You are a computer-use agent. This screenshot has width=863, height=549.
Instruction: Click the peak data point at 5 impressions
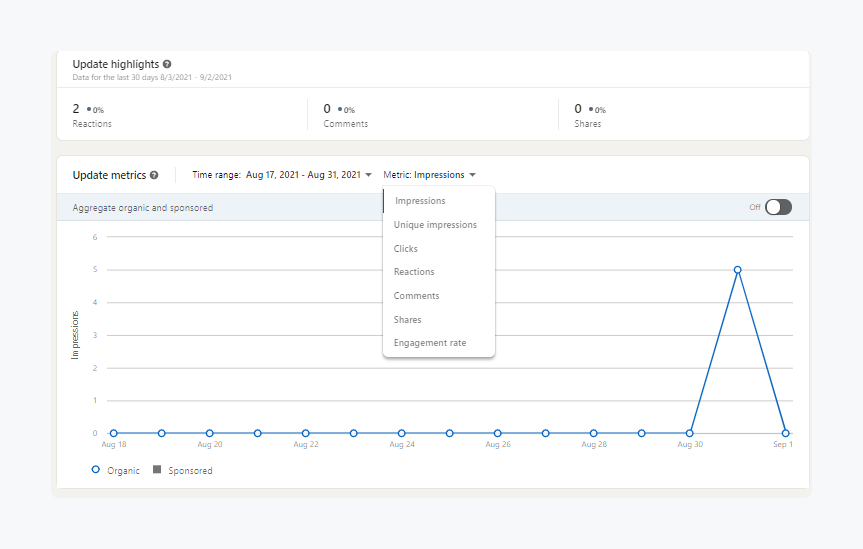737,270
